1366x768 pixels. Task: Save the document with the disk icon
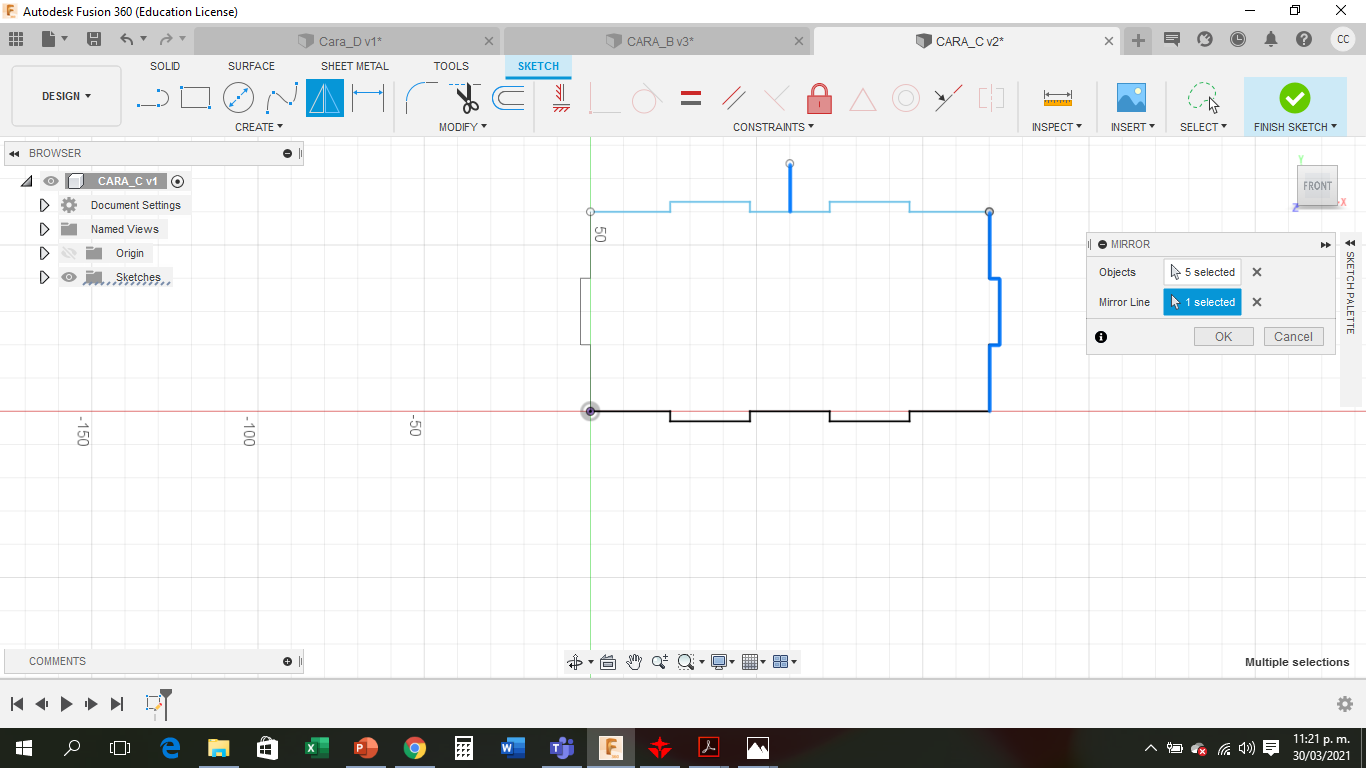tap(94, 39)
